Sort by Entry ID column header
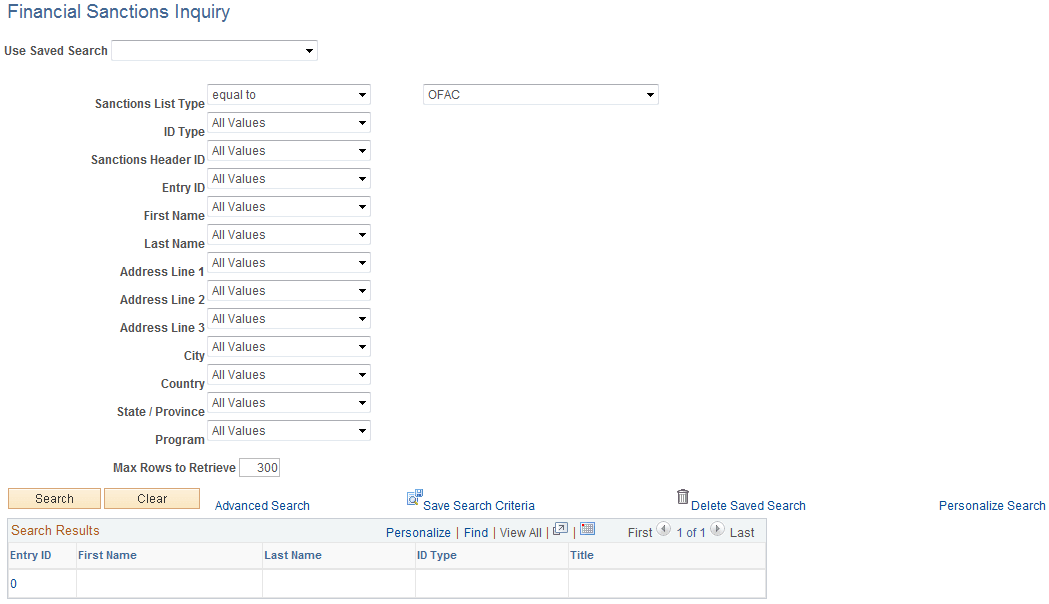1049x604 pixels. (x=30, y=555)
